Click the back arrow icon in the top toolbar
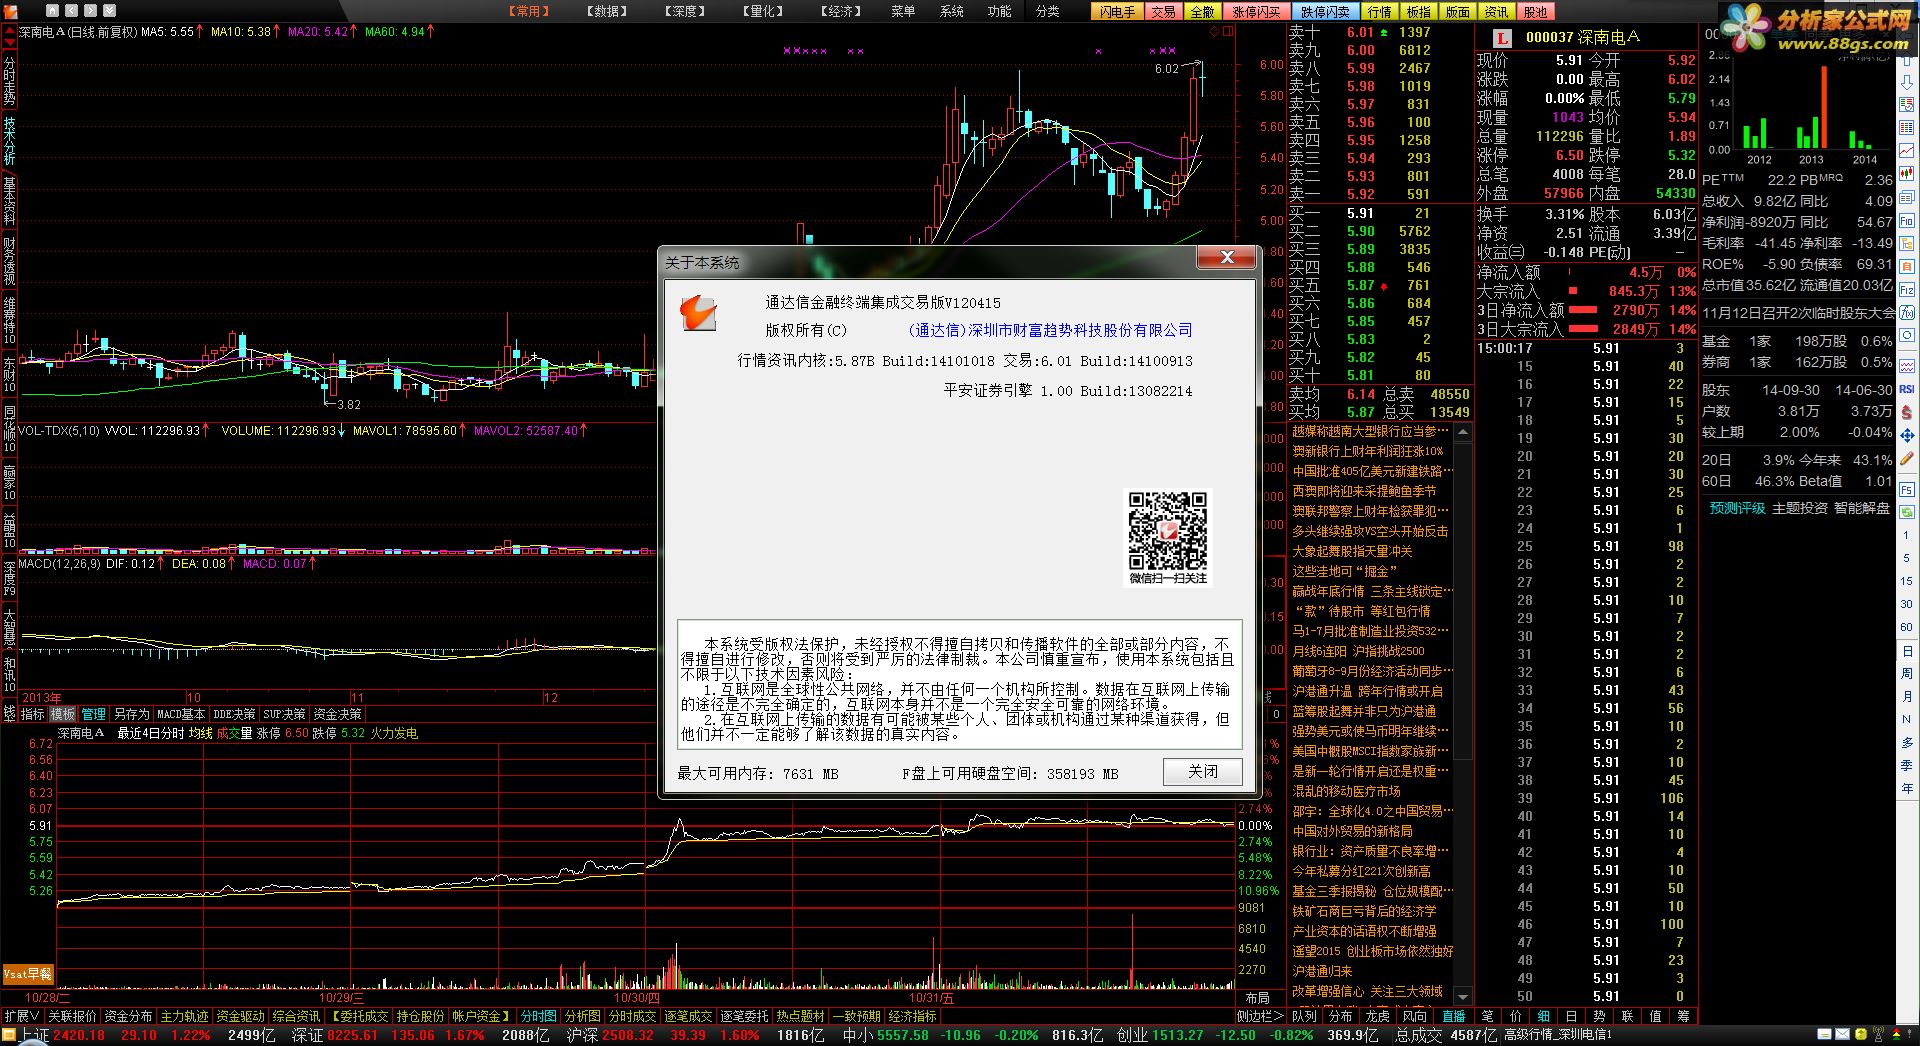The image size is (1920, 1046). pyautogui.click(x=71, y=11)
